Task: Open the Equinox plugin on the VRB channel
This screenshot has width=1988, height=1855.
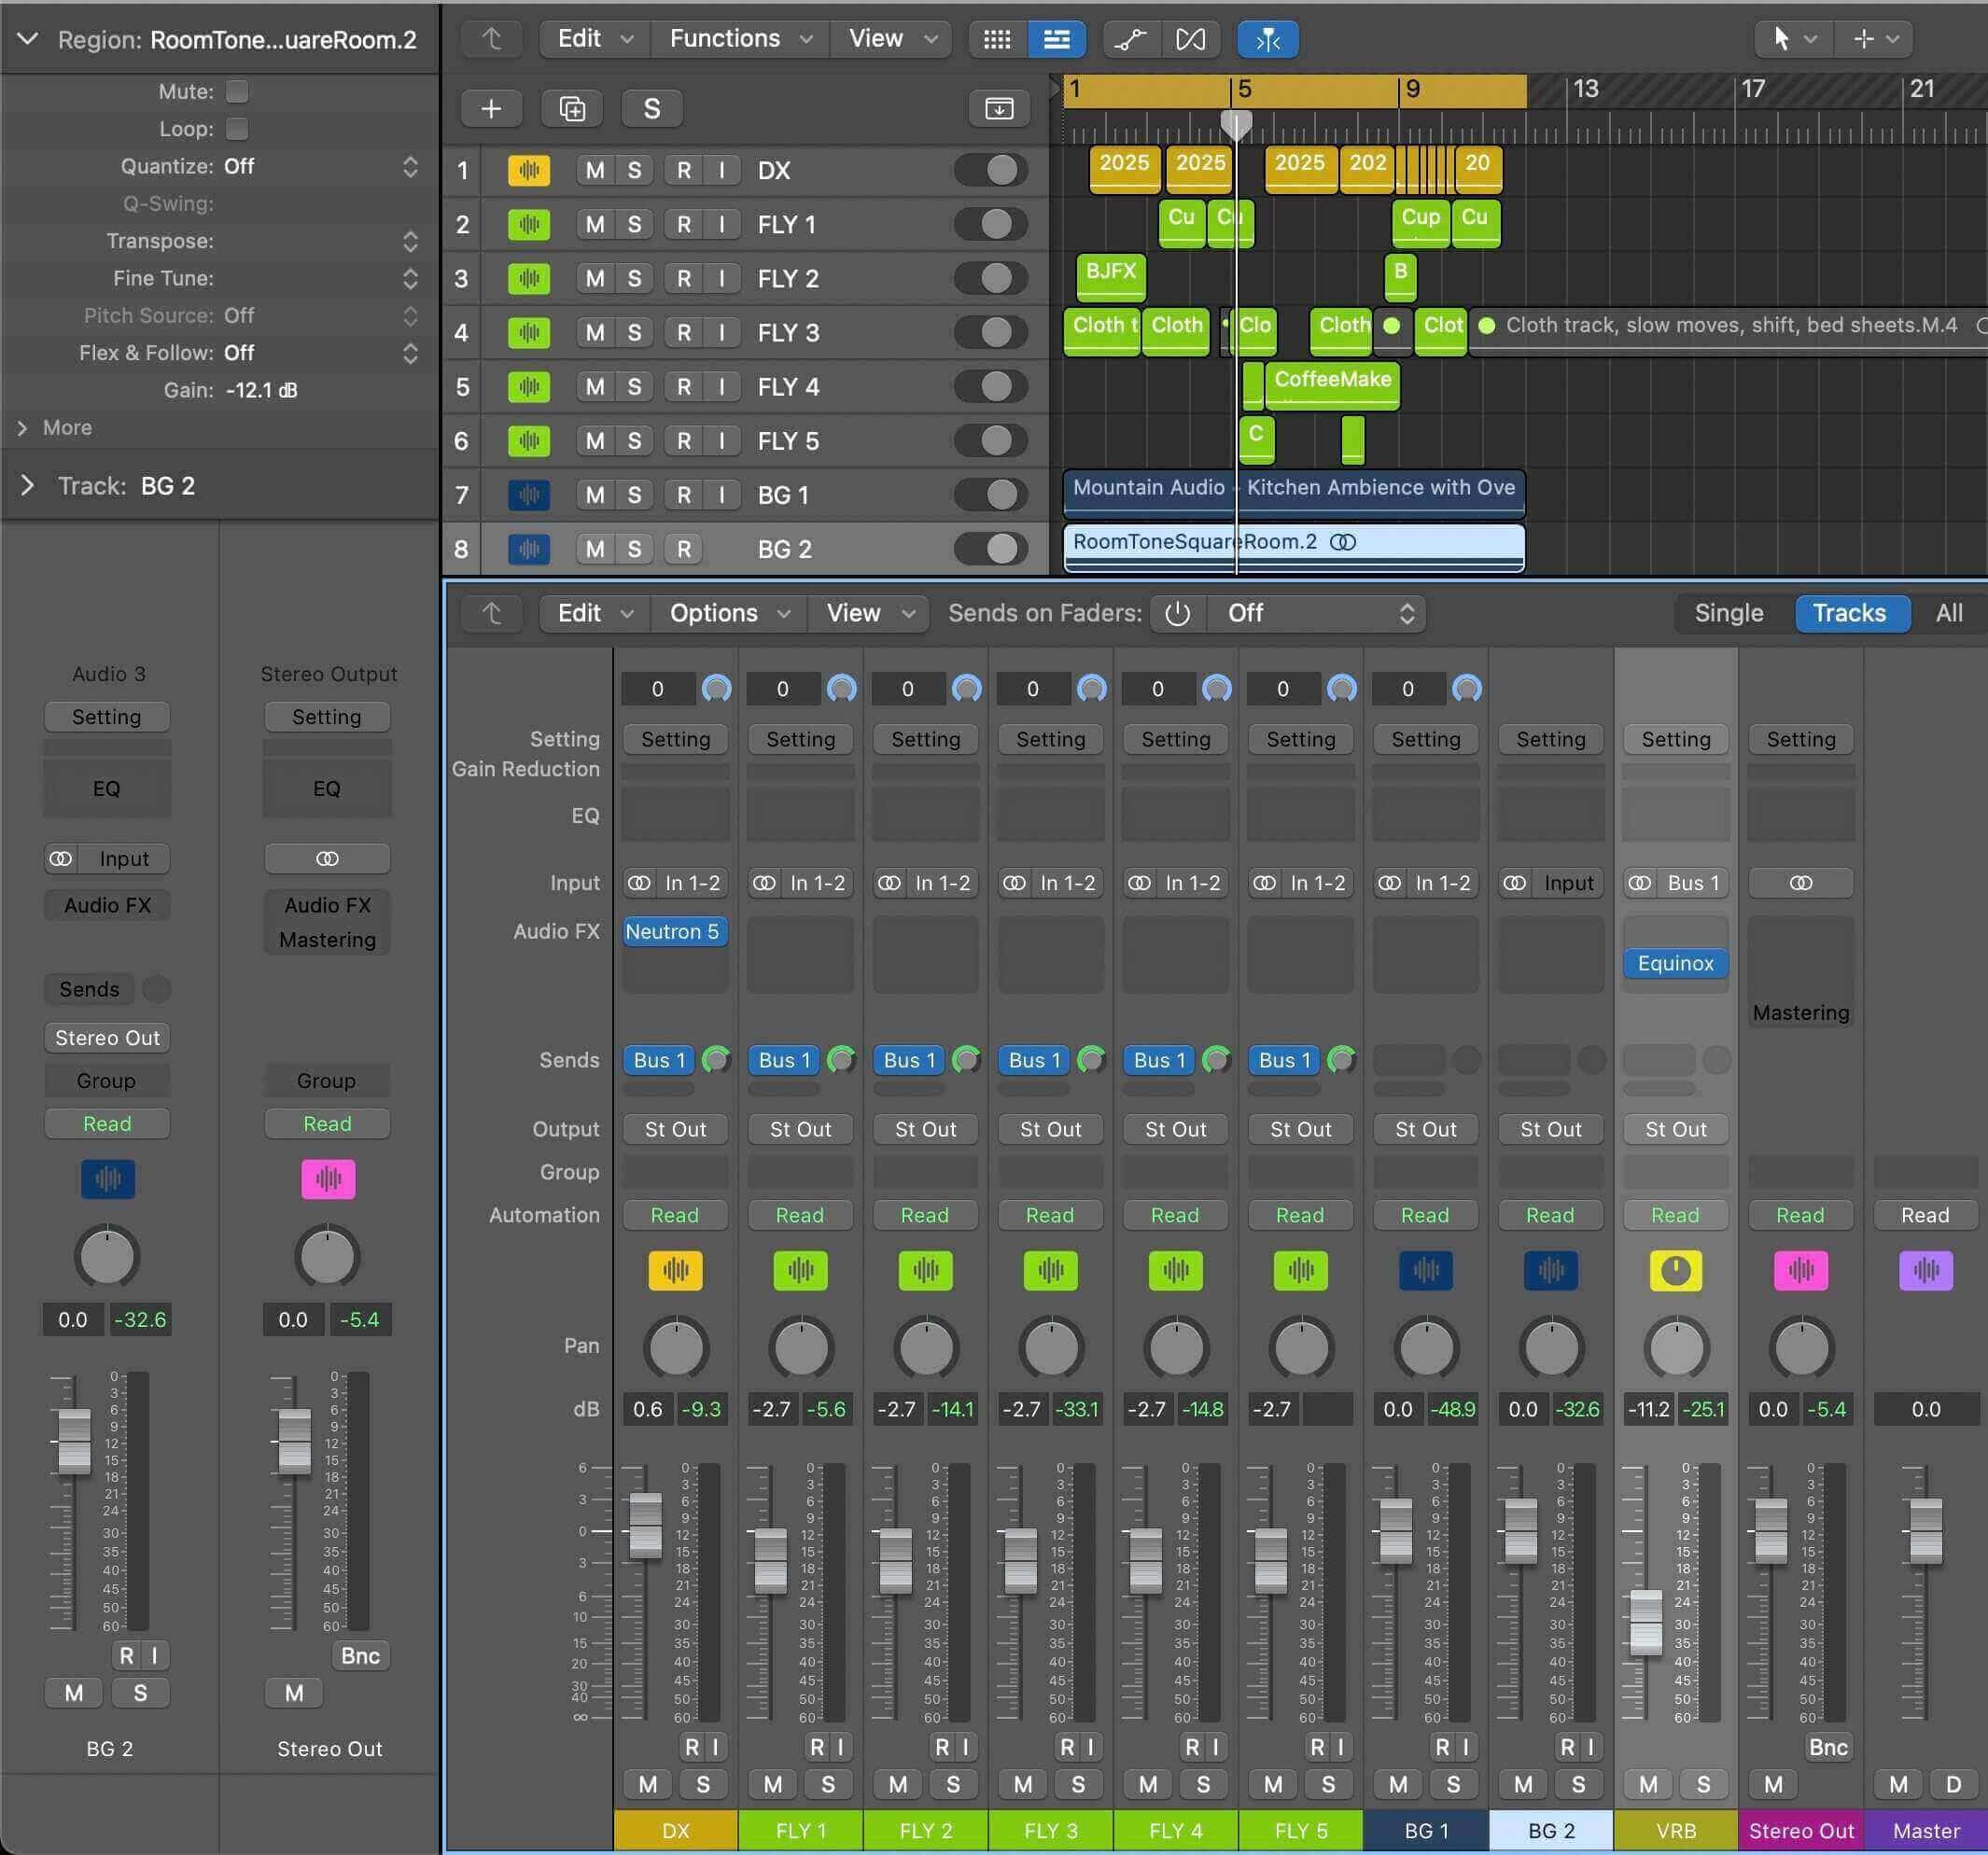Action: point(1675,963)
